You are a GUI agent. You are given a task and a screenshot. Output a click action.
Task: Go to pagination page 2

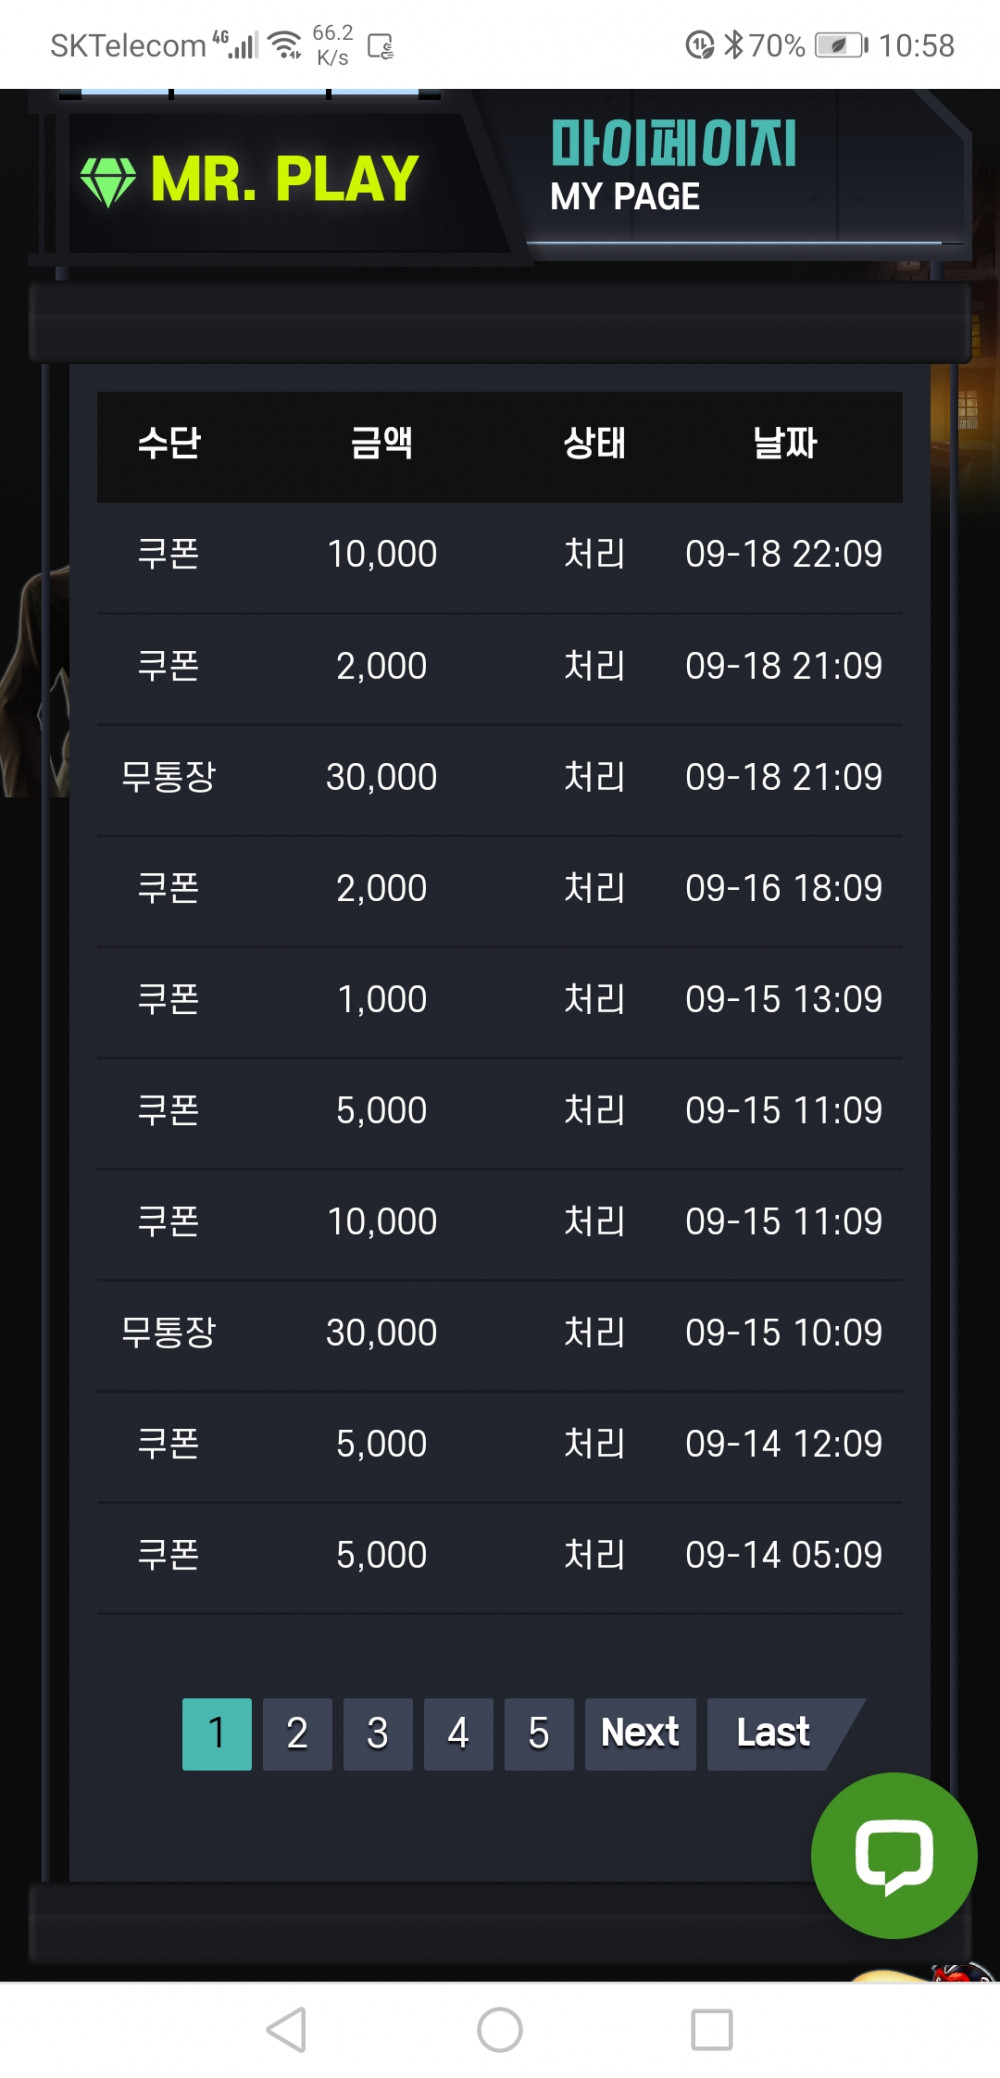pos(297,1733)
